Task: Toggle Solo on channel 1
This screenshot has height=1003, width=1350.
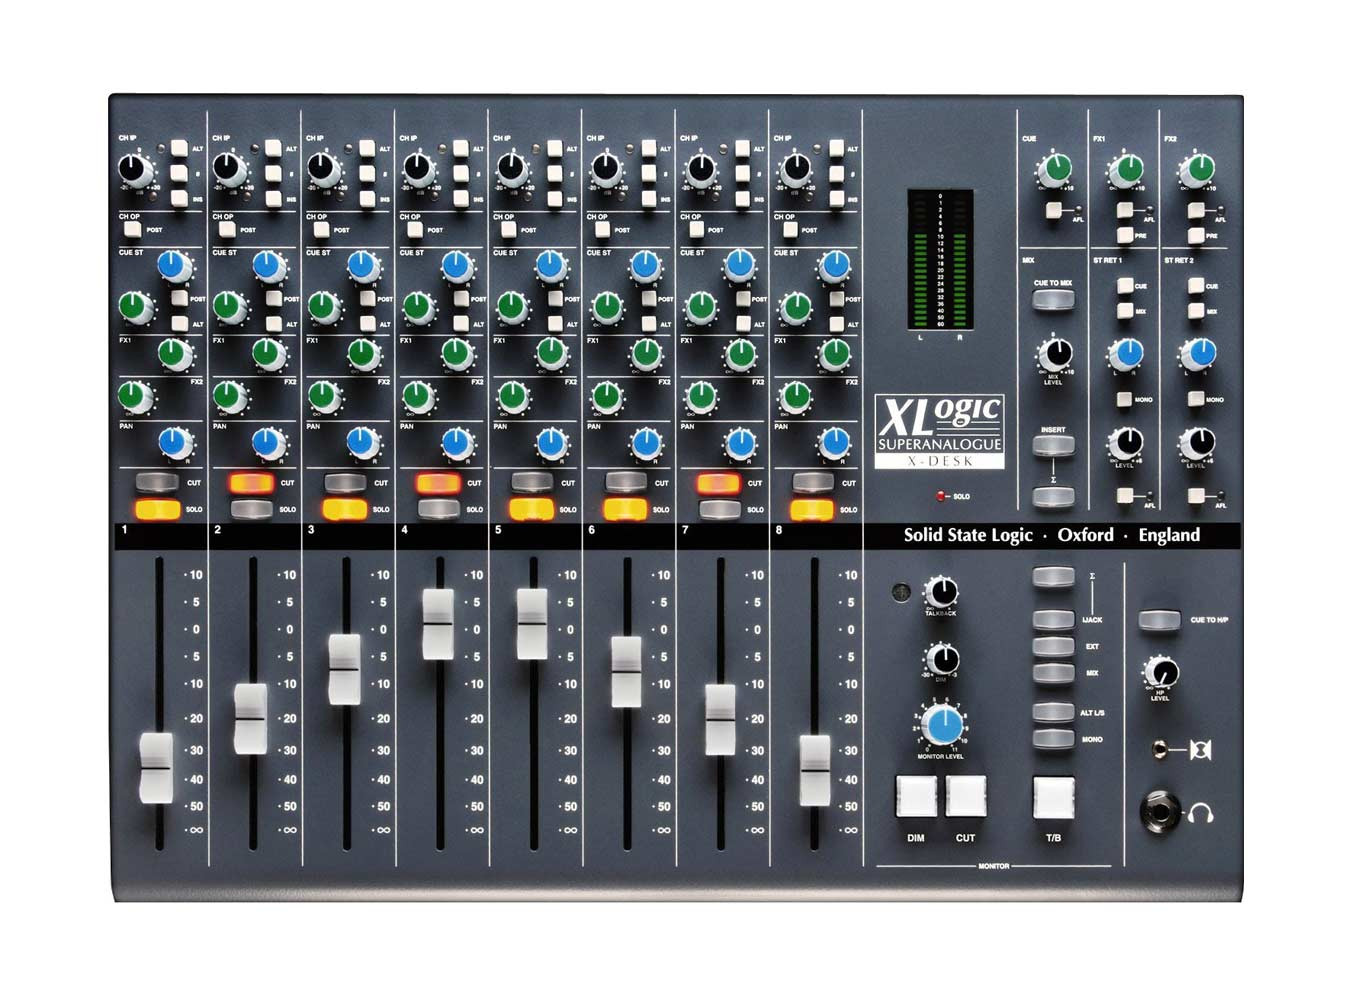Action: click(x=157, y=509)
